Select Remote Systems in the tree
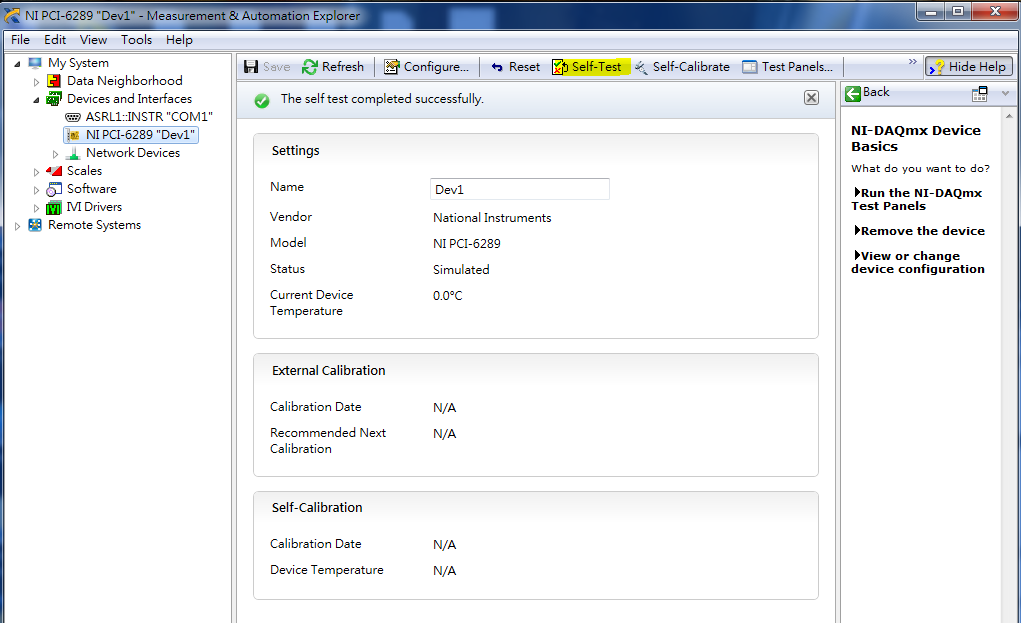The height and width of the screenshot is (623, 1021). (94, 225)
